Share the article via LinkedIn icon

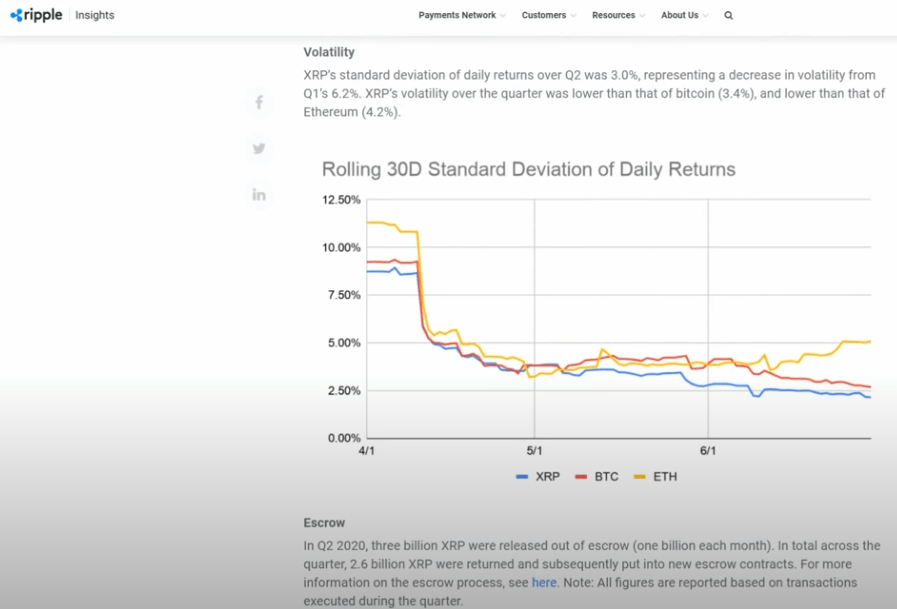pos(259,195)
